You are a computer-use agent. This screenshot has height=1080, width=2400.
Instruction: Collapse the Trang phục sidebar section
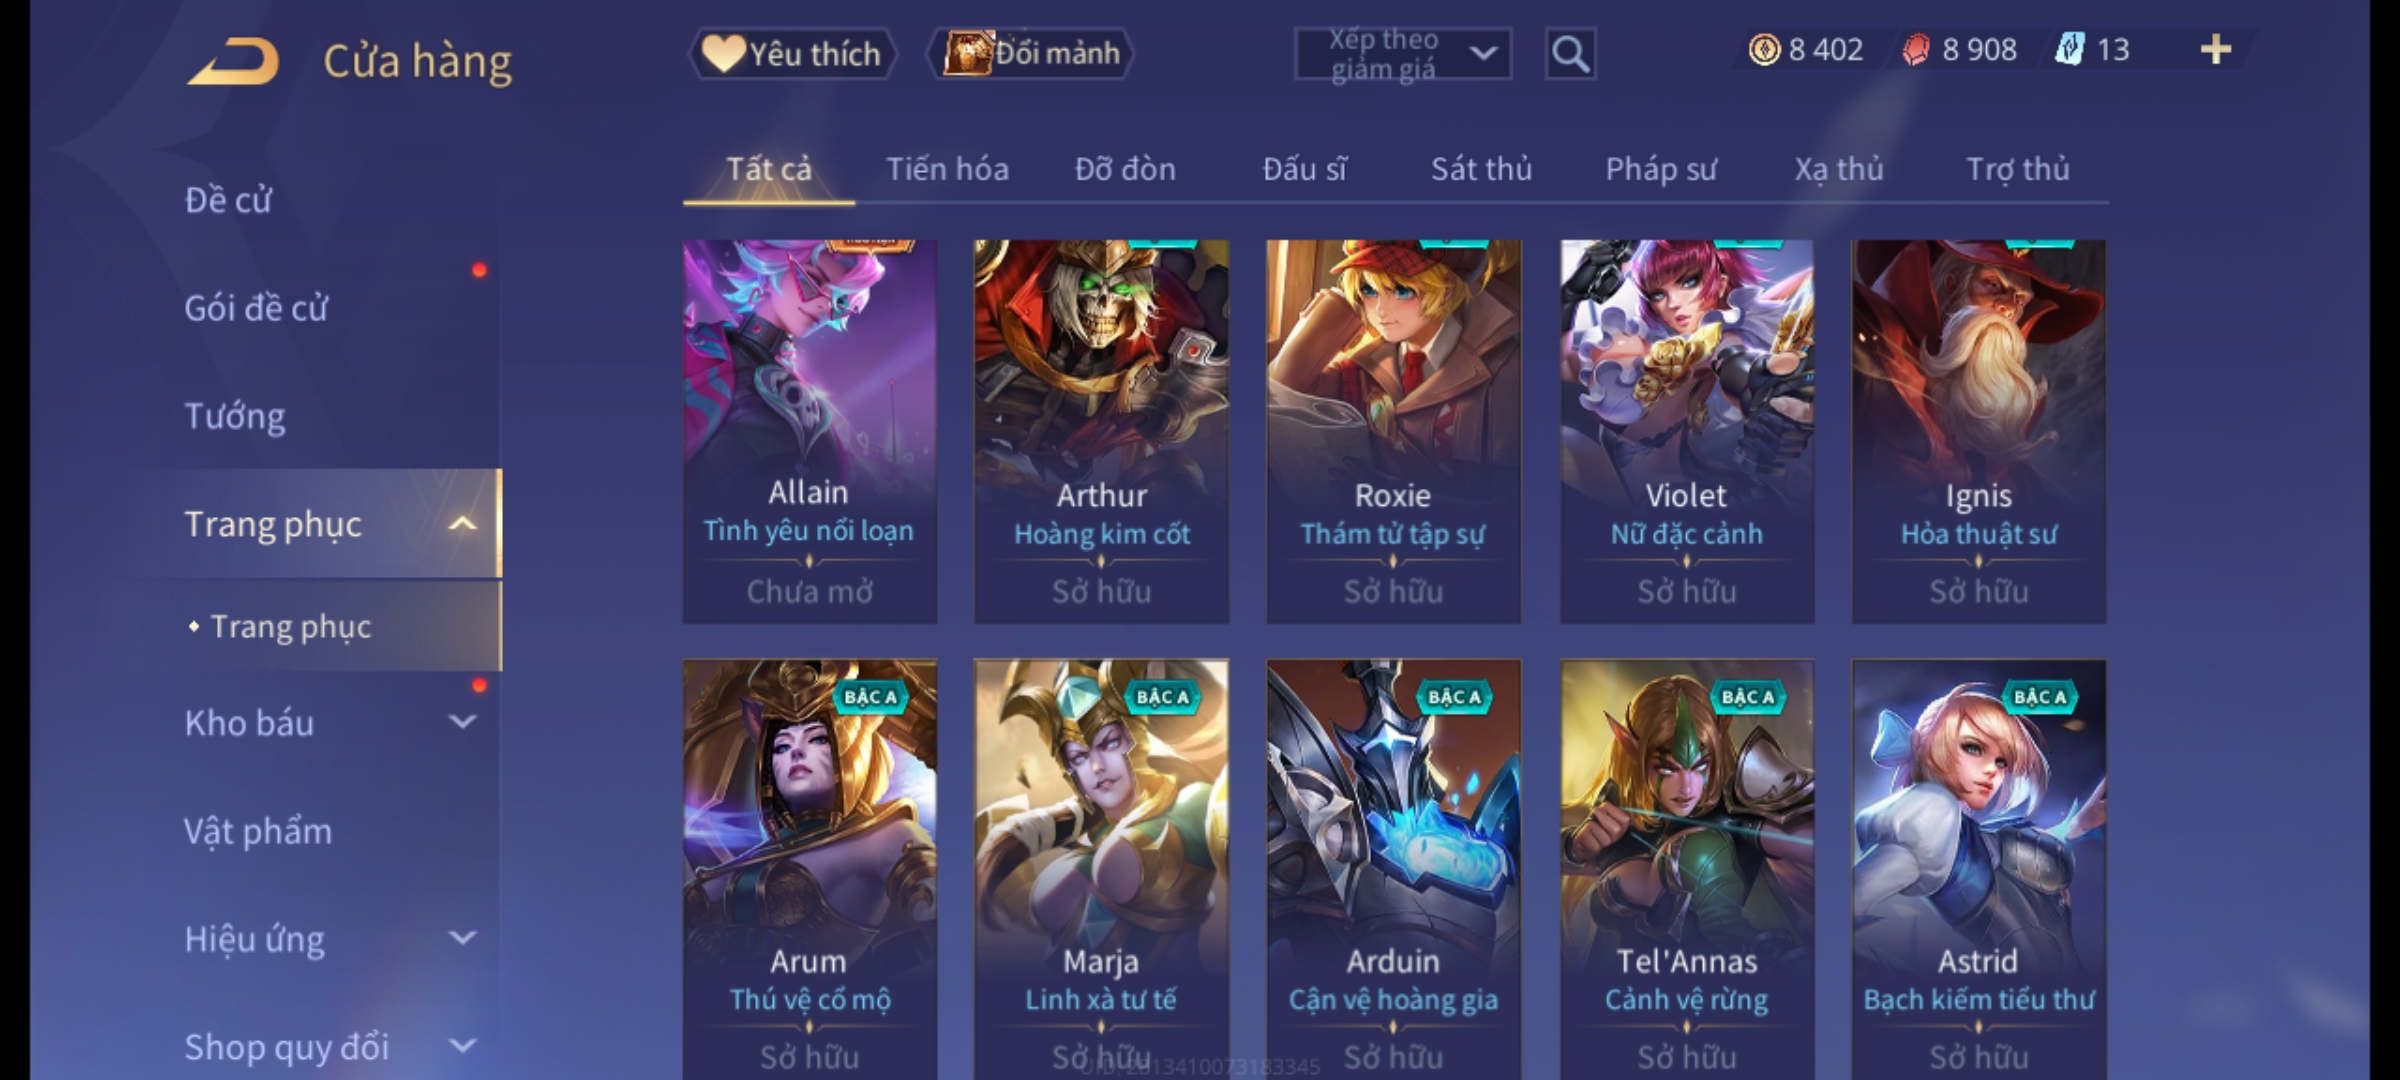tap(462, 524)
